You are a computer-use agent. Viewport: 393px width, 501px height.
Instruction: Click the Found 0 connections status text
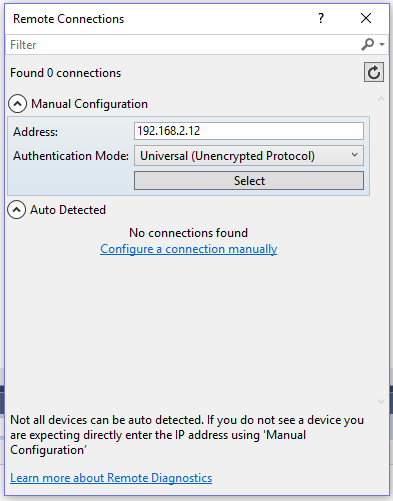66,73
